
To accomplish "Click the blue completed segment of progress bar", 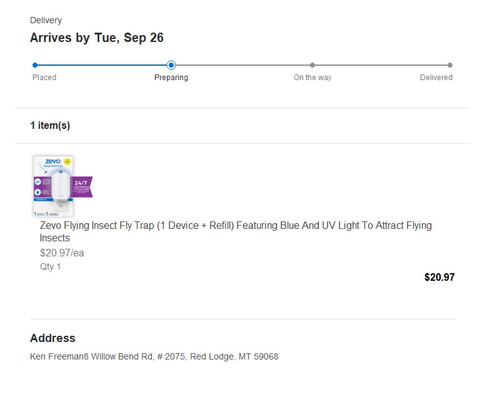I will click(x=102, y=65).
